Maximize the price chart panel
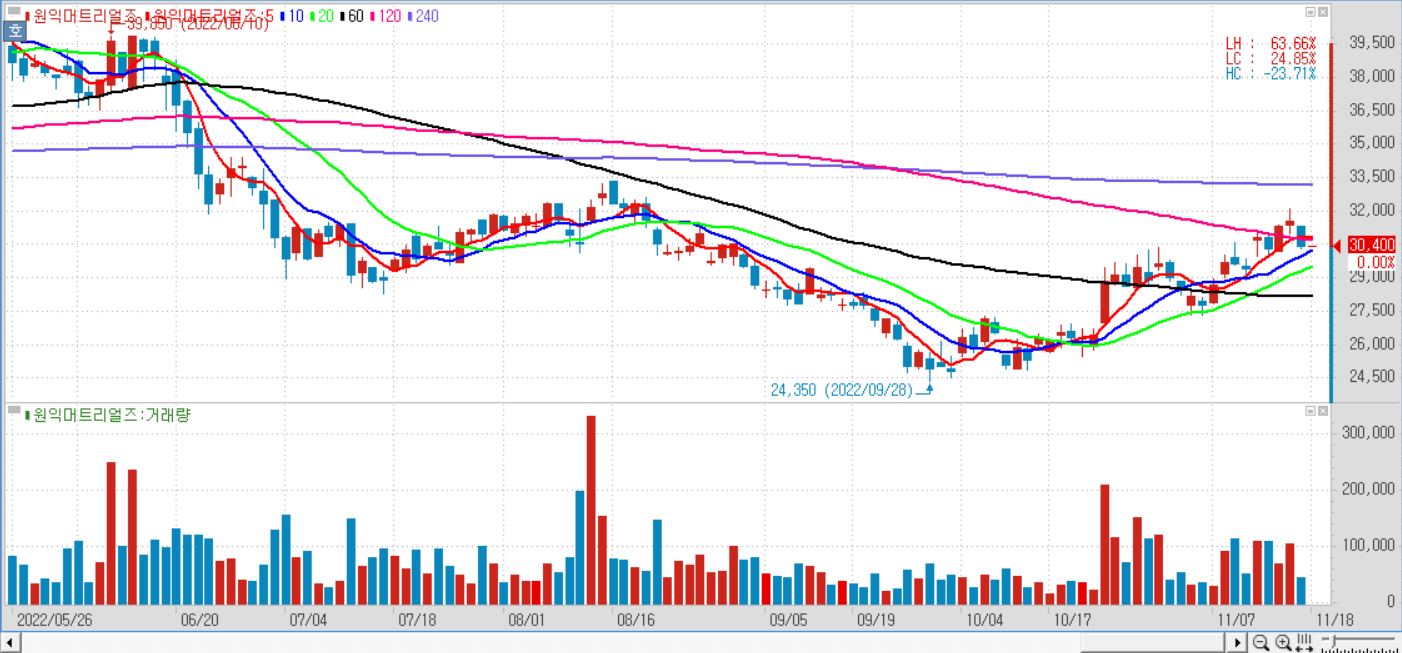Viewport: 1402px width, 653px height. (x=1310, y=12)
